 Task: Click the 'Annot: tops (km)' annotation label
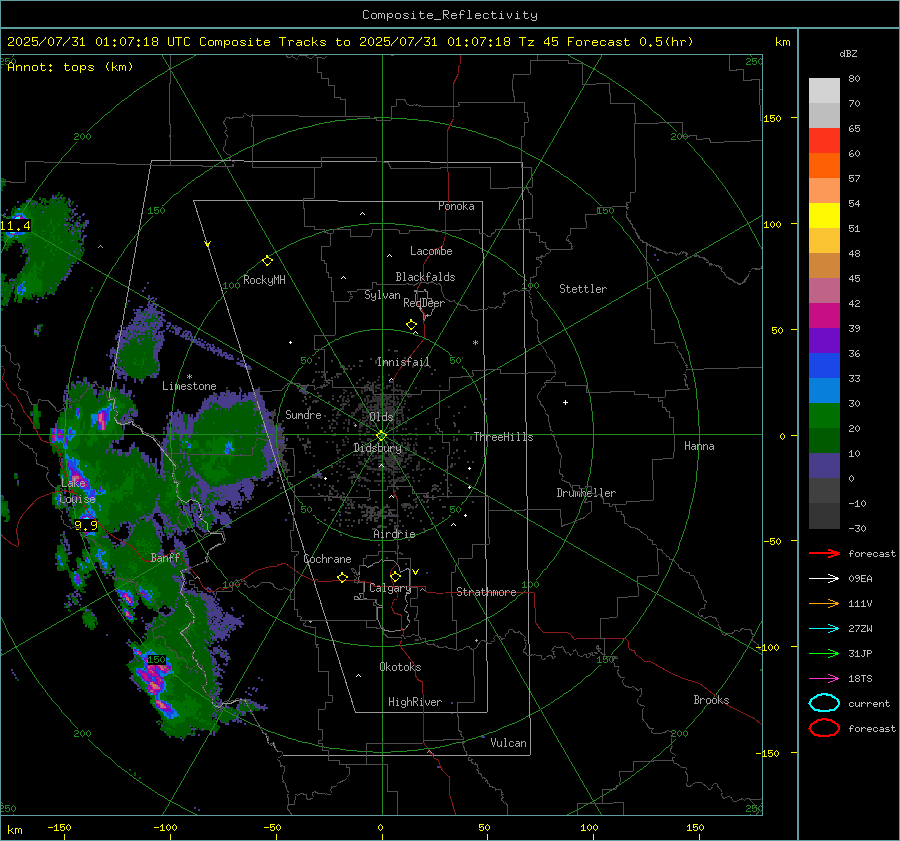click(x=70, y=67)
